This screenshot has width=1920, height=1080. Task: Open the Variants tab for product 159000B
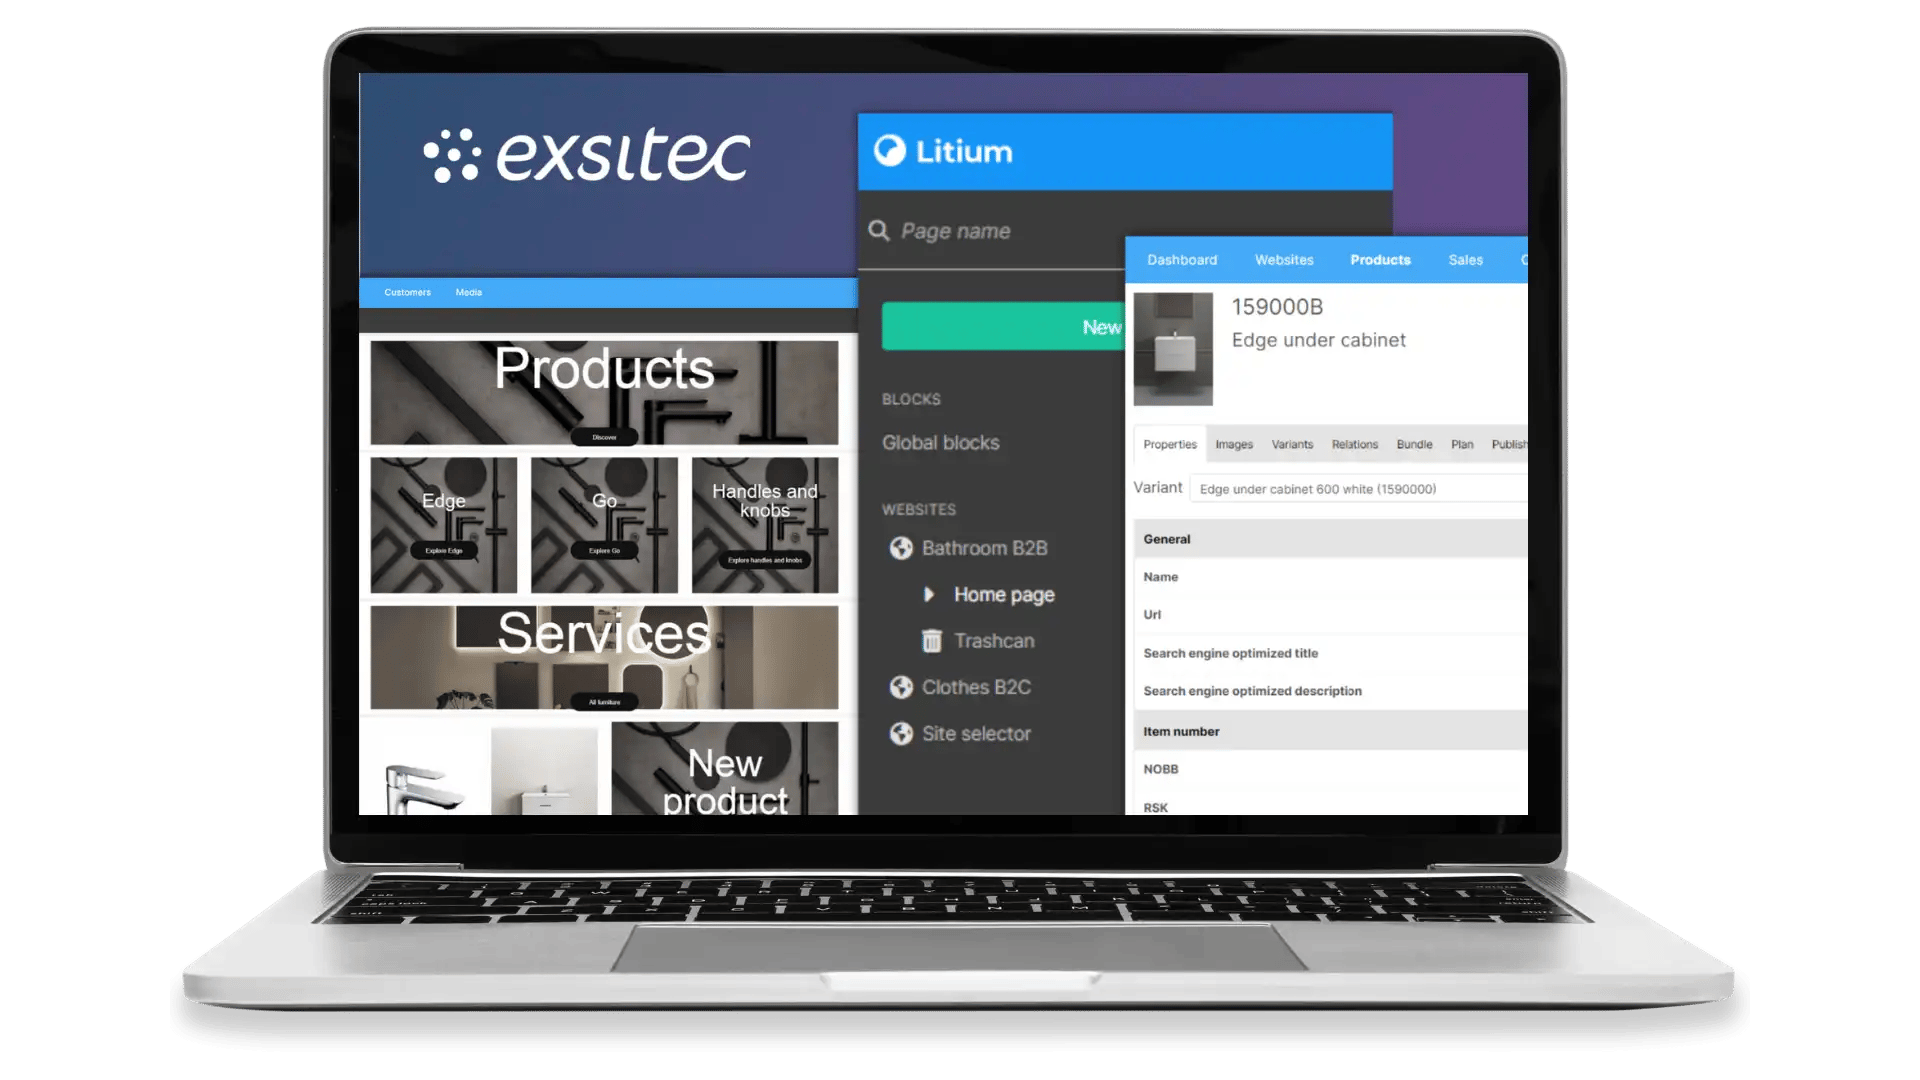[x=1292, y=444]
